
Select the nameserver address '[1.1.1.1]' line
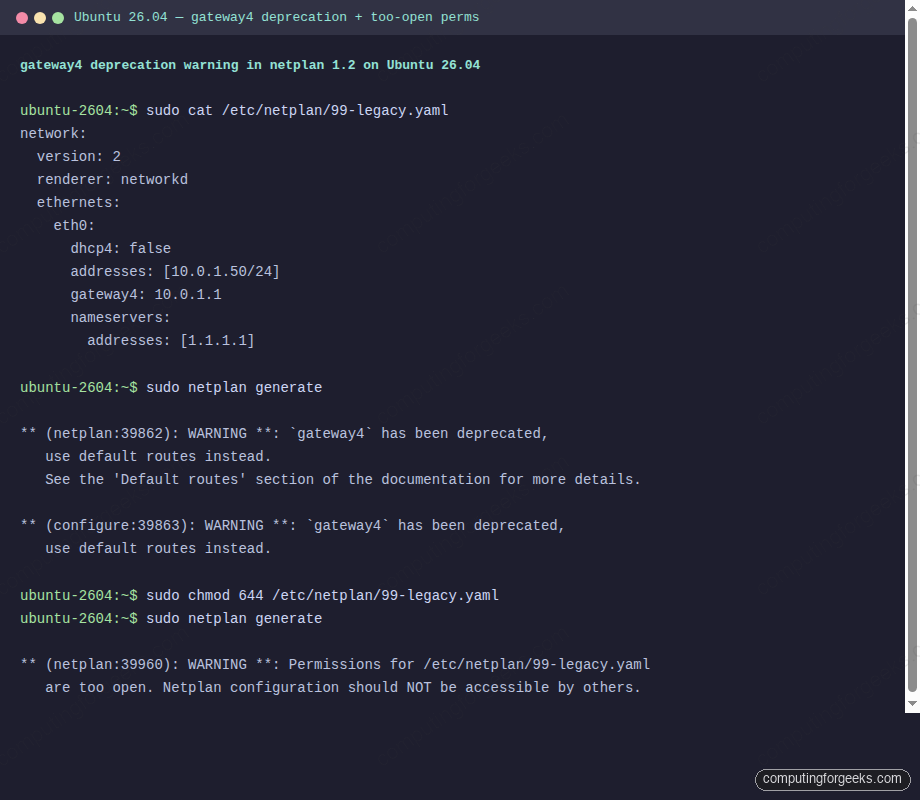172,340
